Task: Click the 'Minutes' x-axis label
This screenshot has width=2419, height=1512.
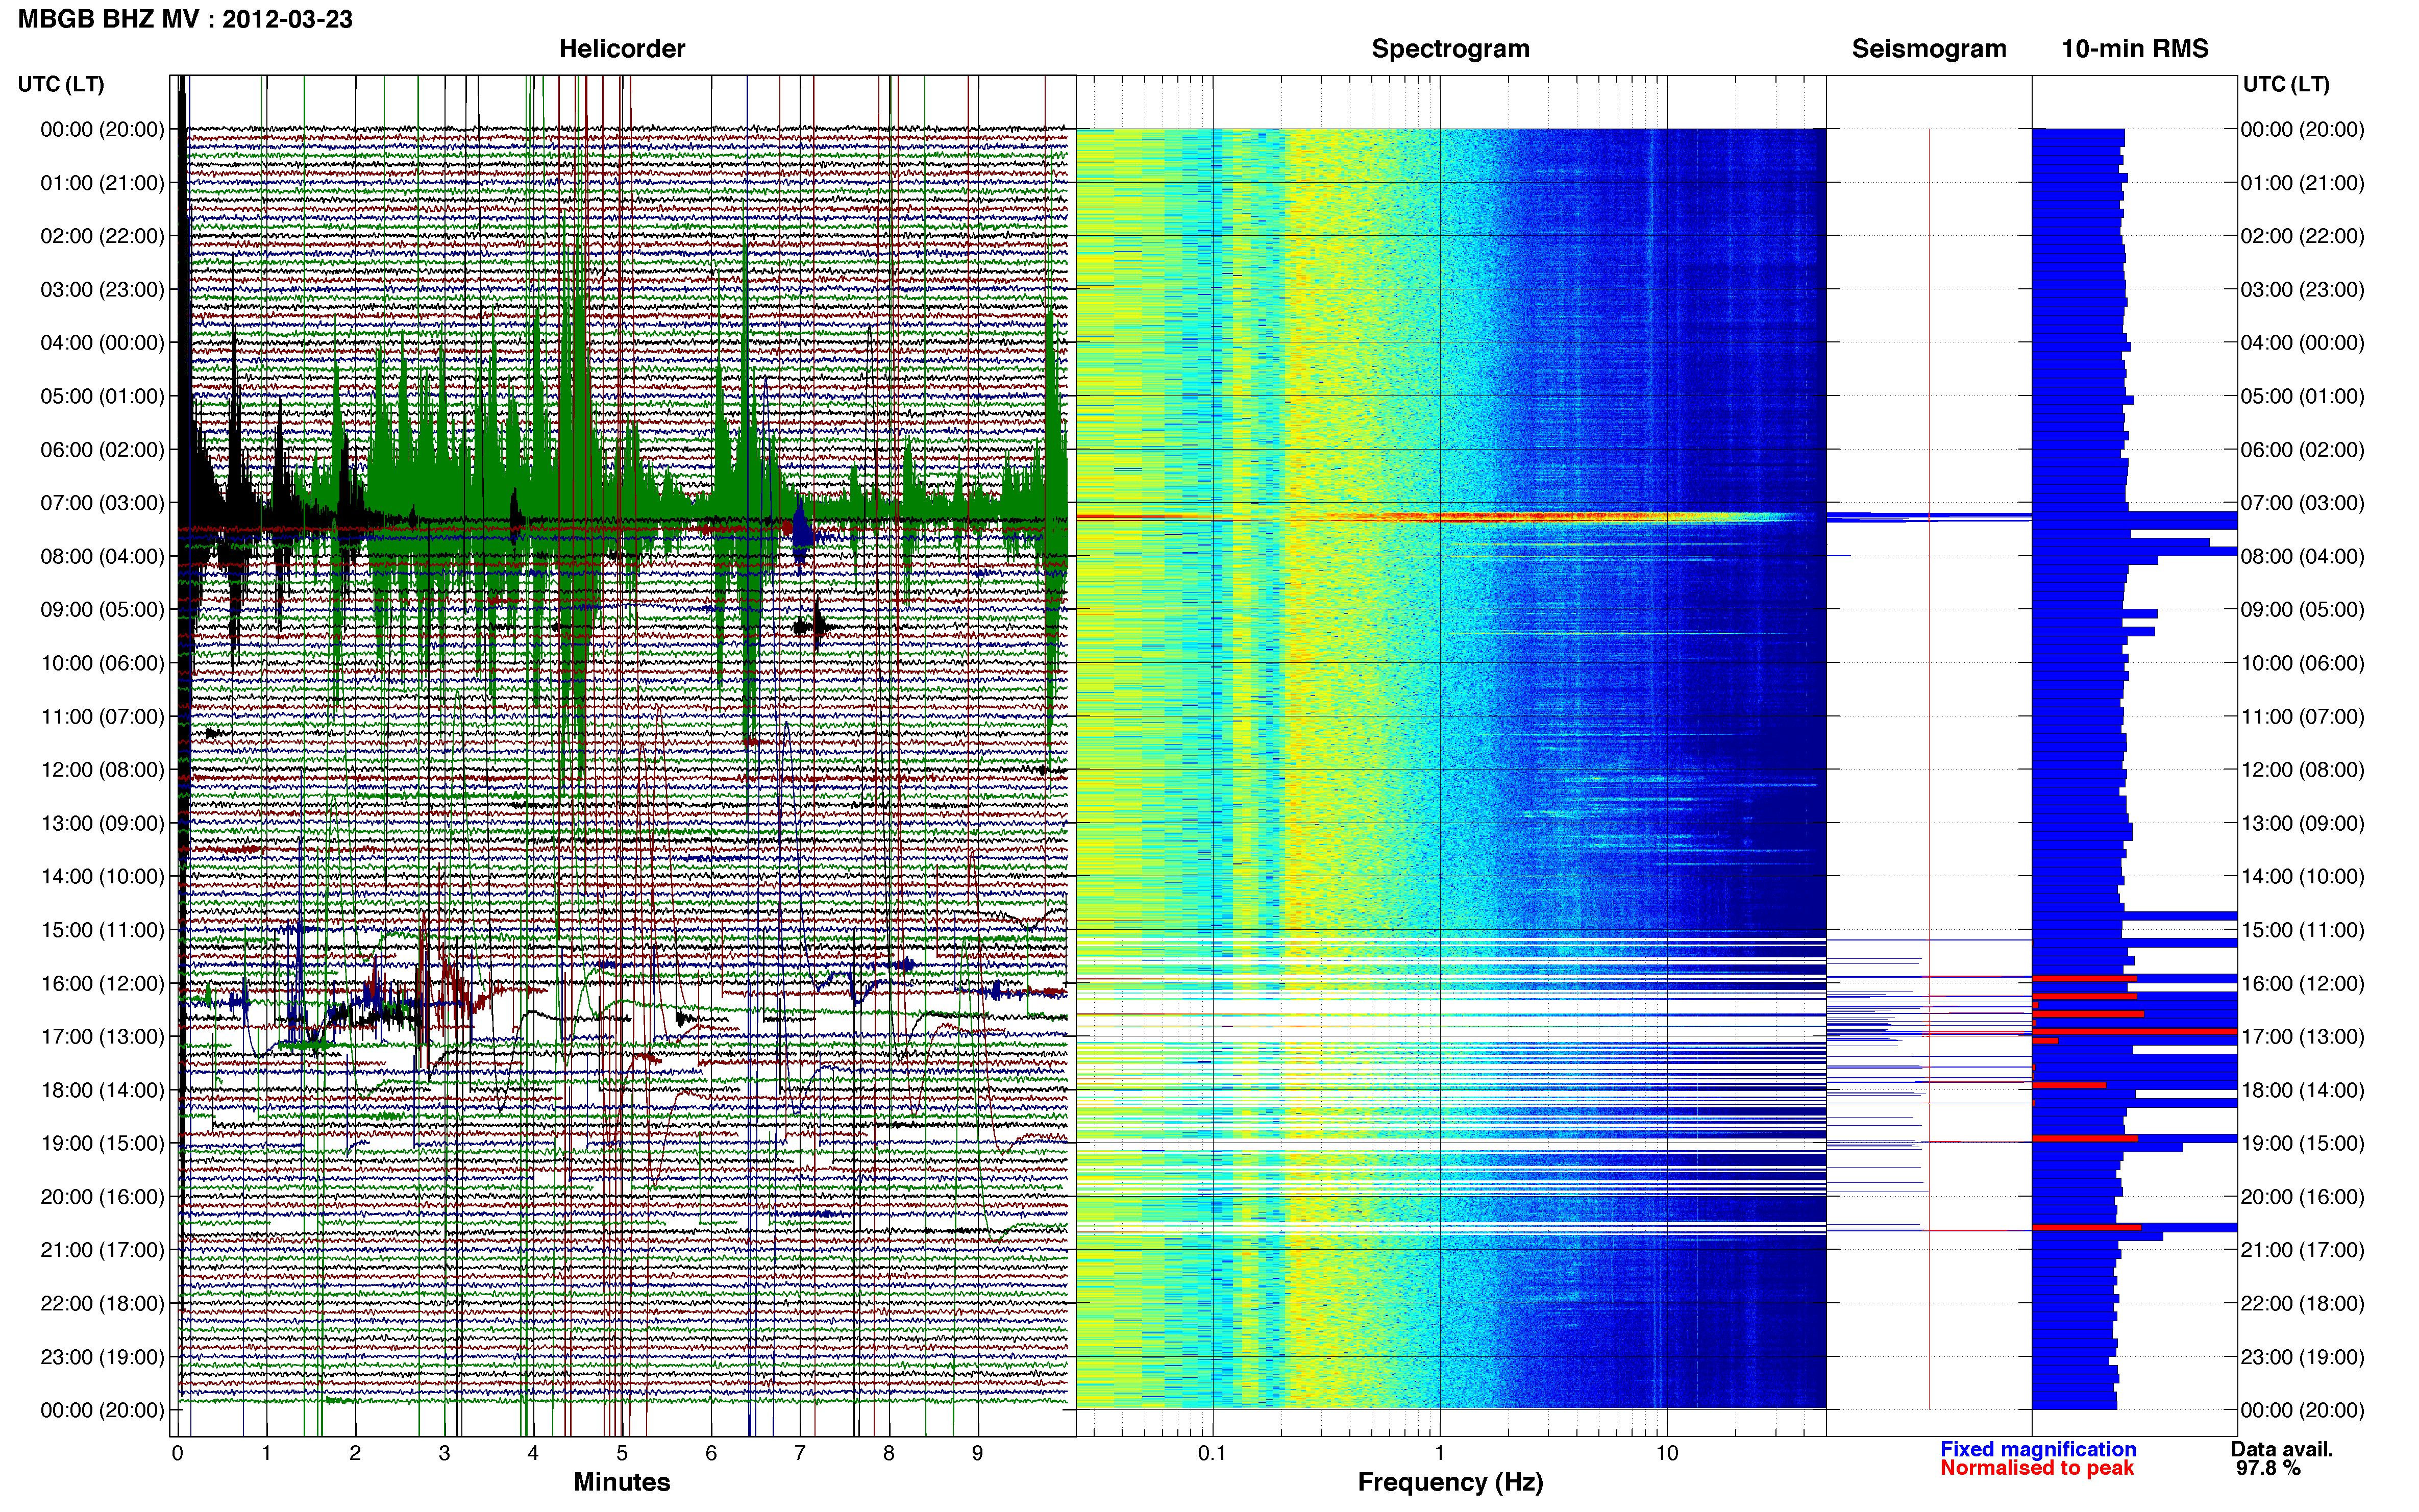Action: (x=622, y=1482)
